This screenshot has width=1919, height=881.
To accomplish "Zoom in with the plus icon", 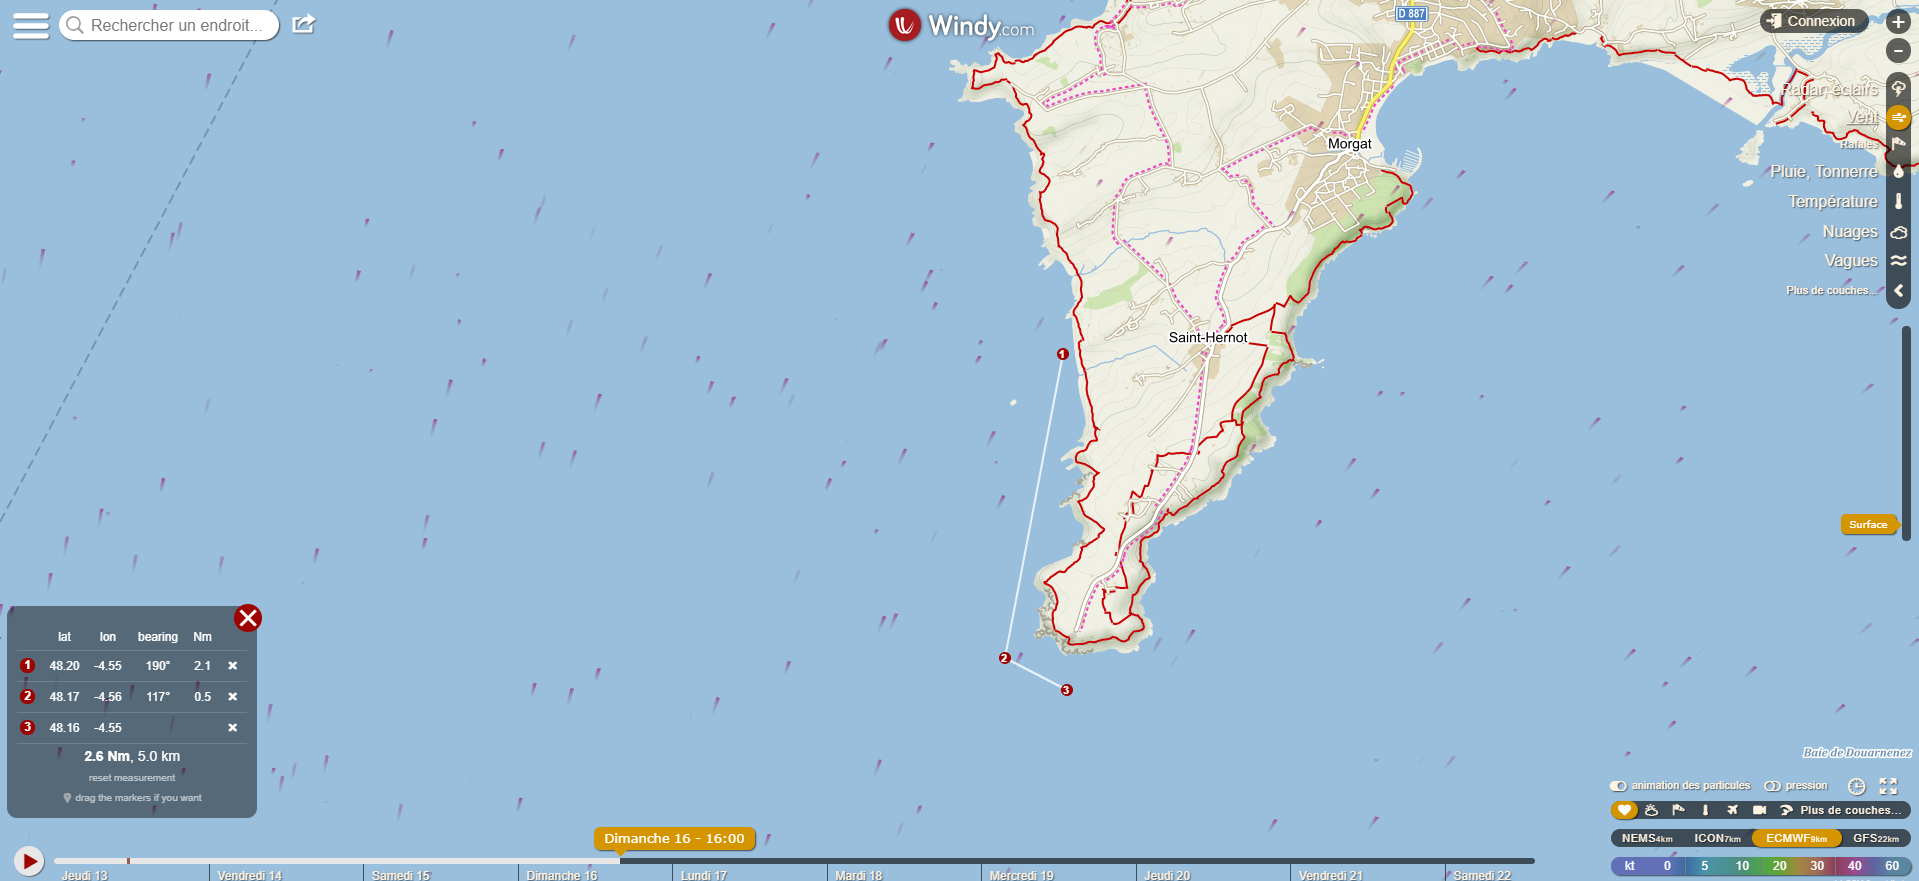I will (x=1898, y=22).
